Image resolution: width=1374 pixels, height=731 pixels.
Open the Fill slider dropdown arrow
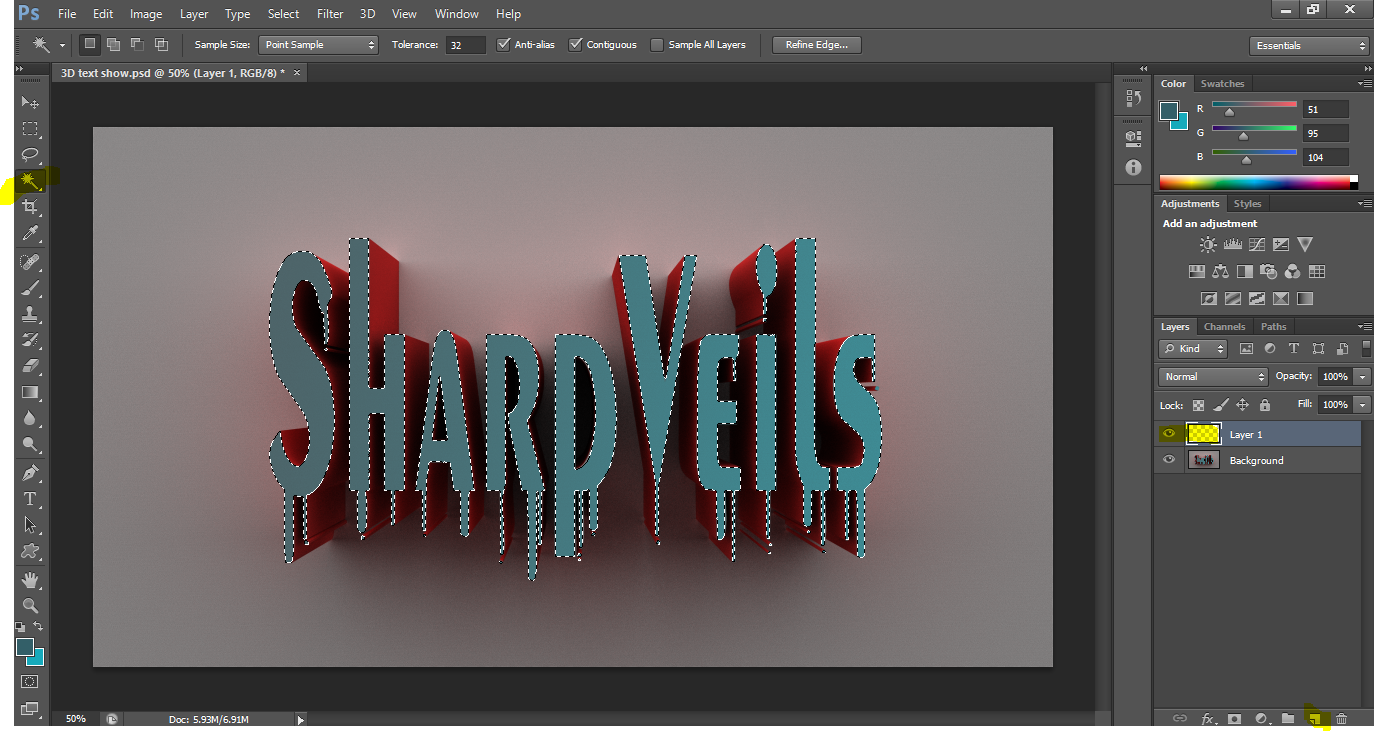[x=1362, y=405]
